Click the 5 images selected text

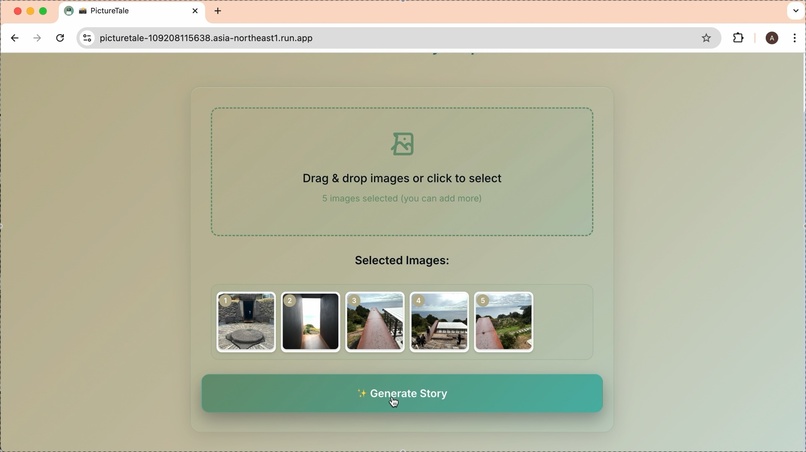(x=402, y=198)
